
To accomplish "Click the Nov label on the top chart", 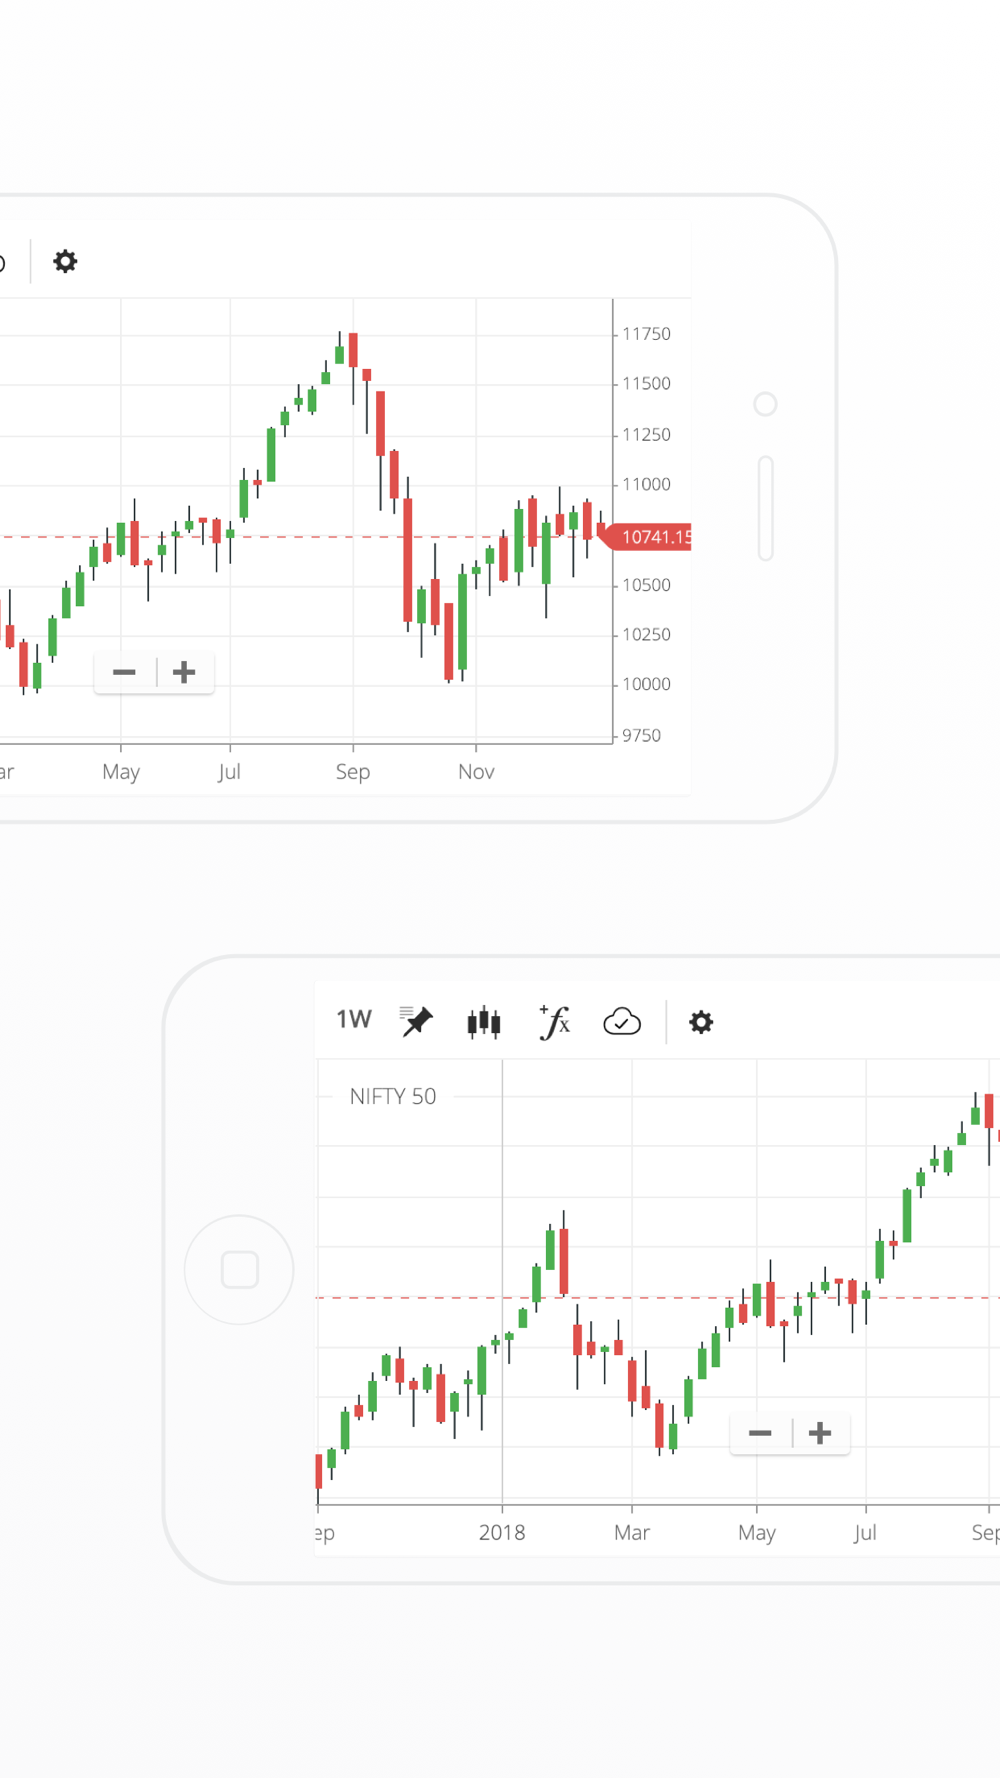I will (476, 772).
